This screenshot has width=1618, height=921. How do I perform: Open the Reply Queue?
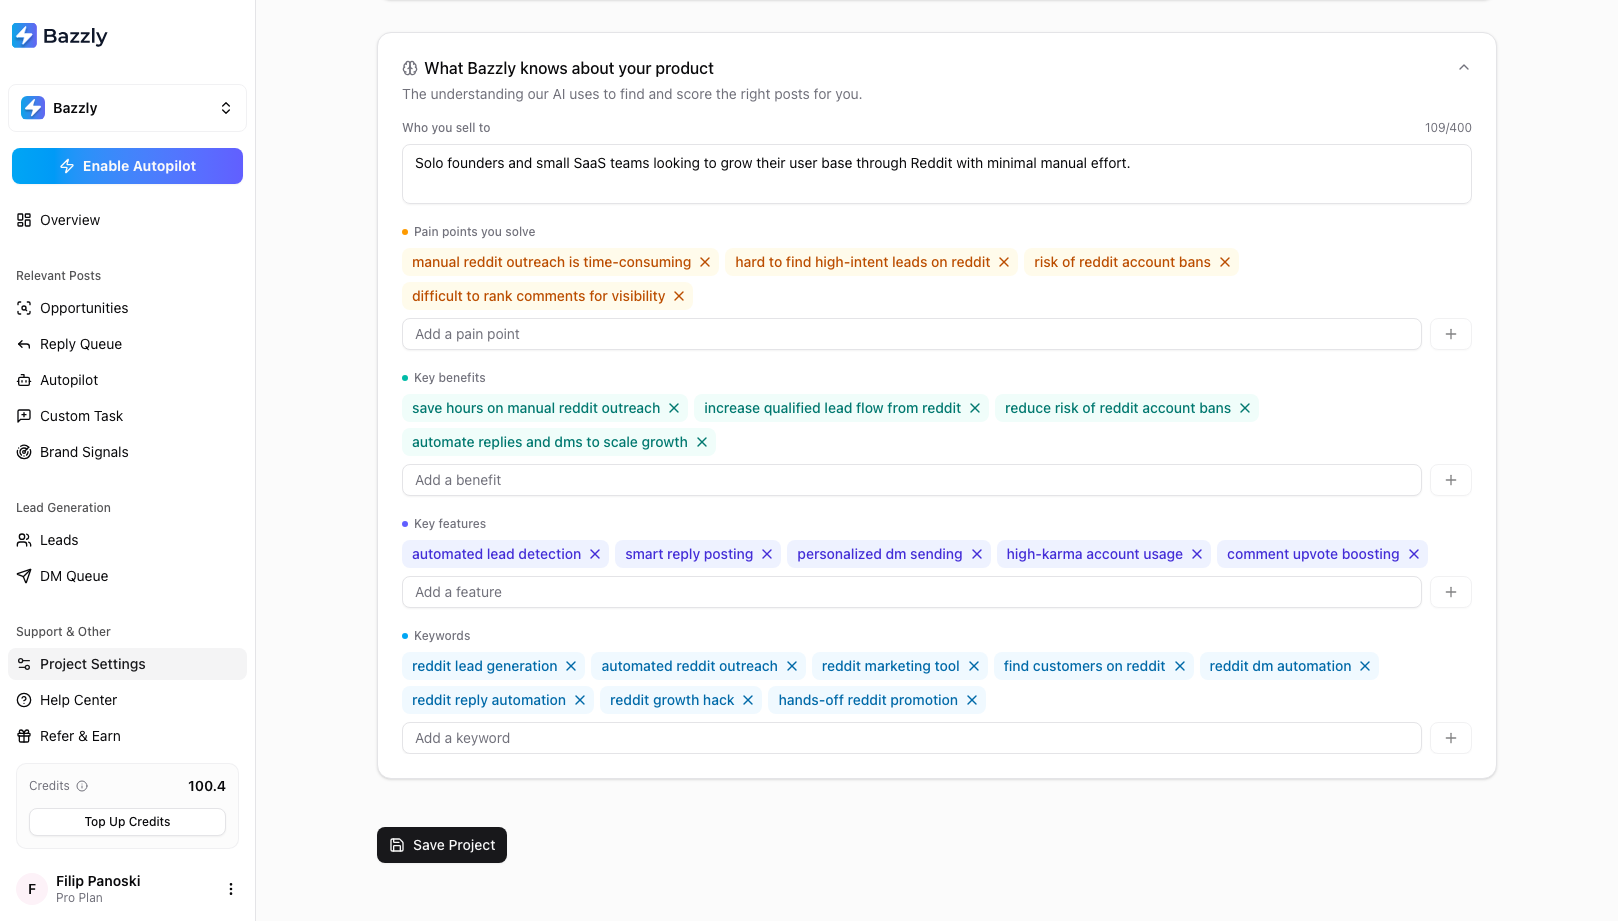(127, 344)
